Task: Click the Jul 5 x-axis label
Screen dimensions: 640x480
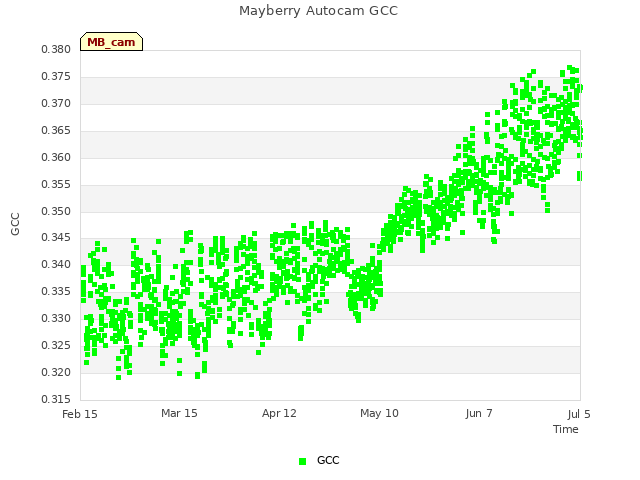Action: pos(579,414)
